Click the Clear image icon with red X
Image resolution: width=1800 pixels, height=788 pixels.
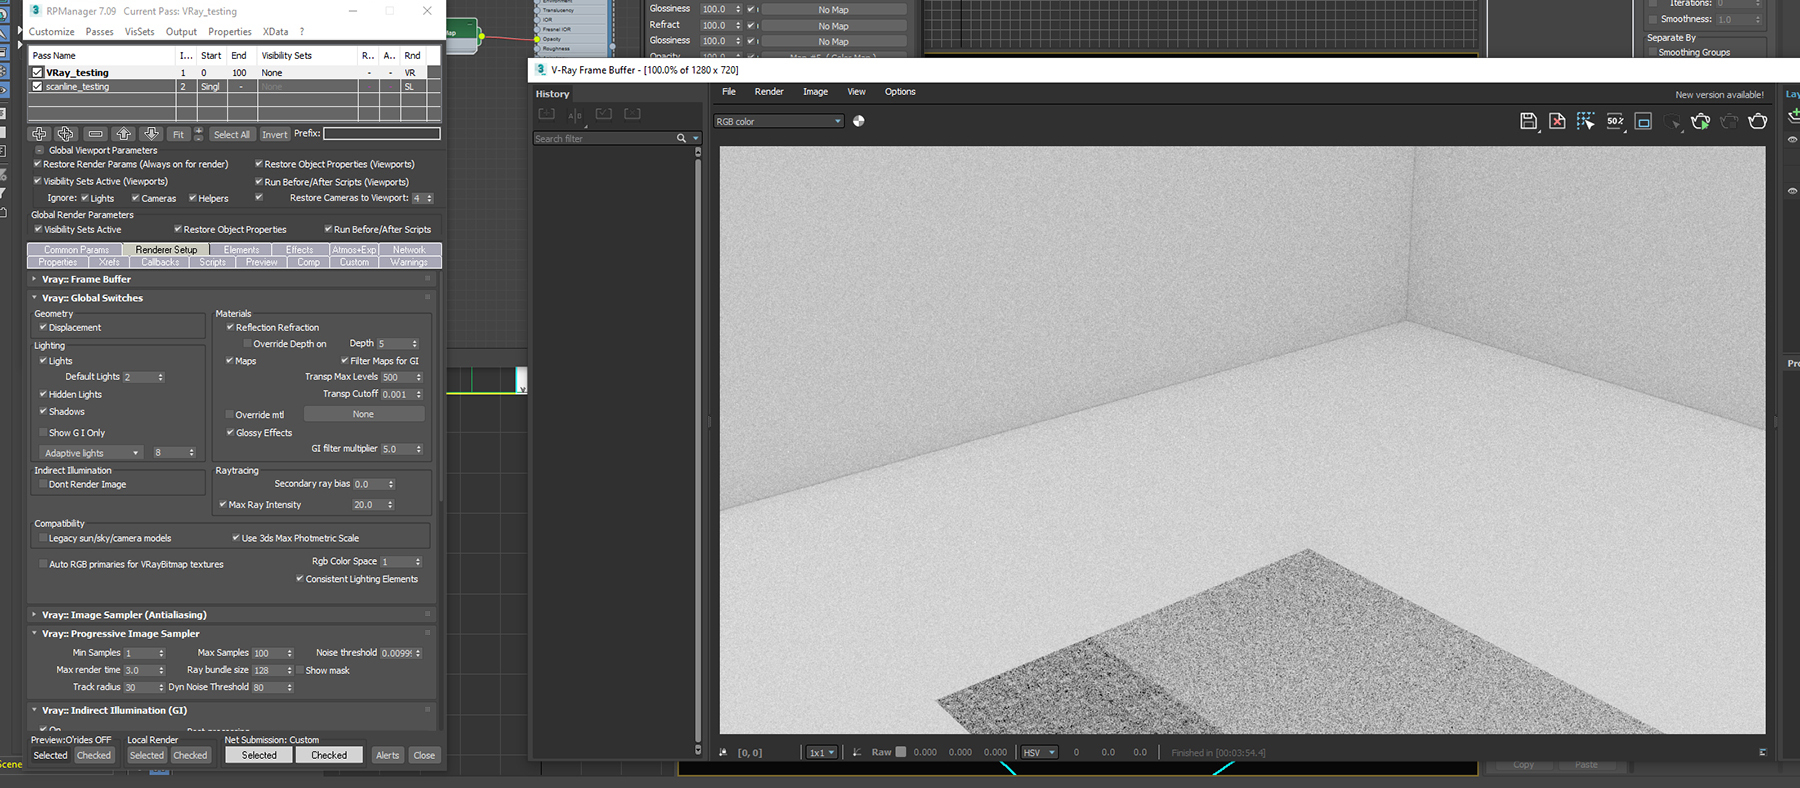(x=1557, y=121)
